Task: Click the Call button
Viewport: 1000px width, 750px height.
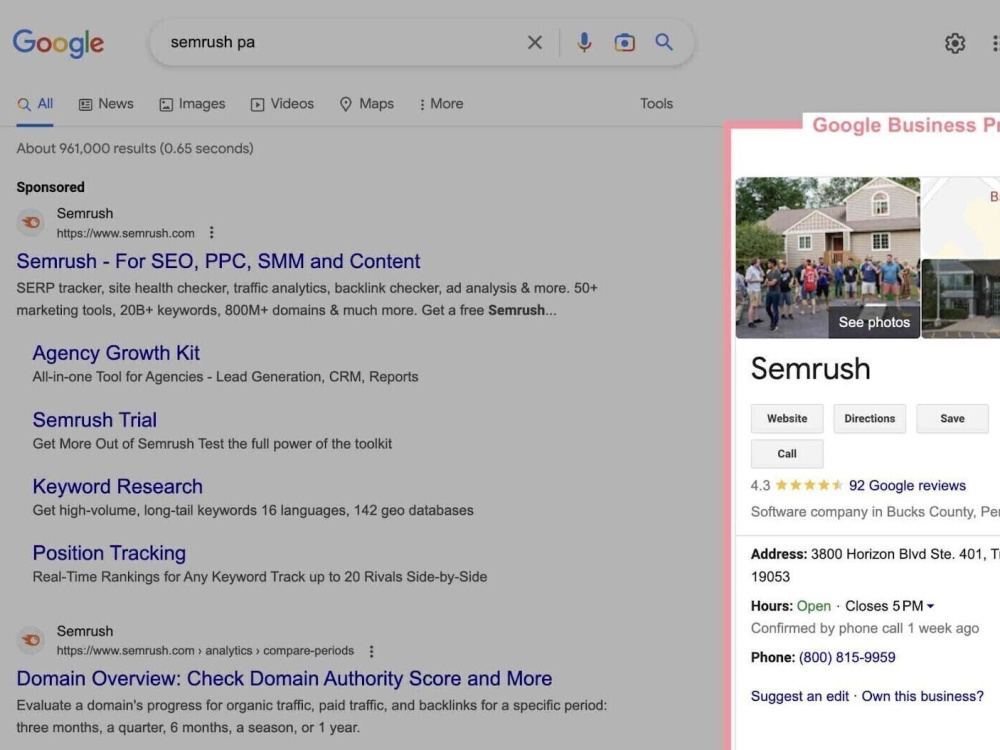Action: pos(786,453)
